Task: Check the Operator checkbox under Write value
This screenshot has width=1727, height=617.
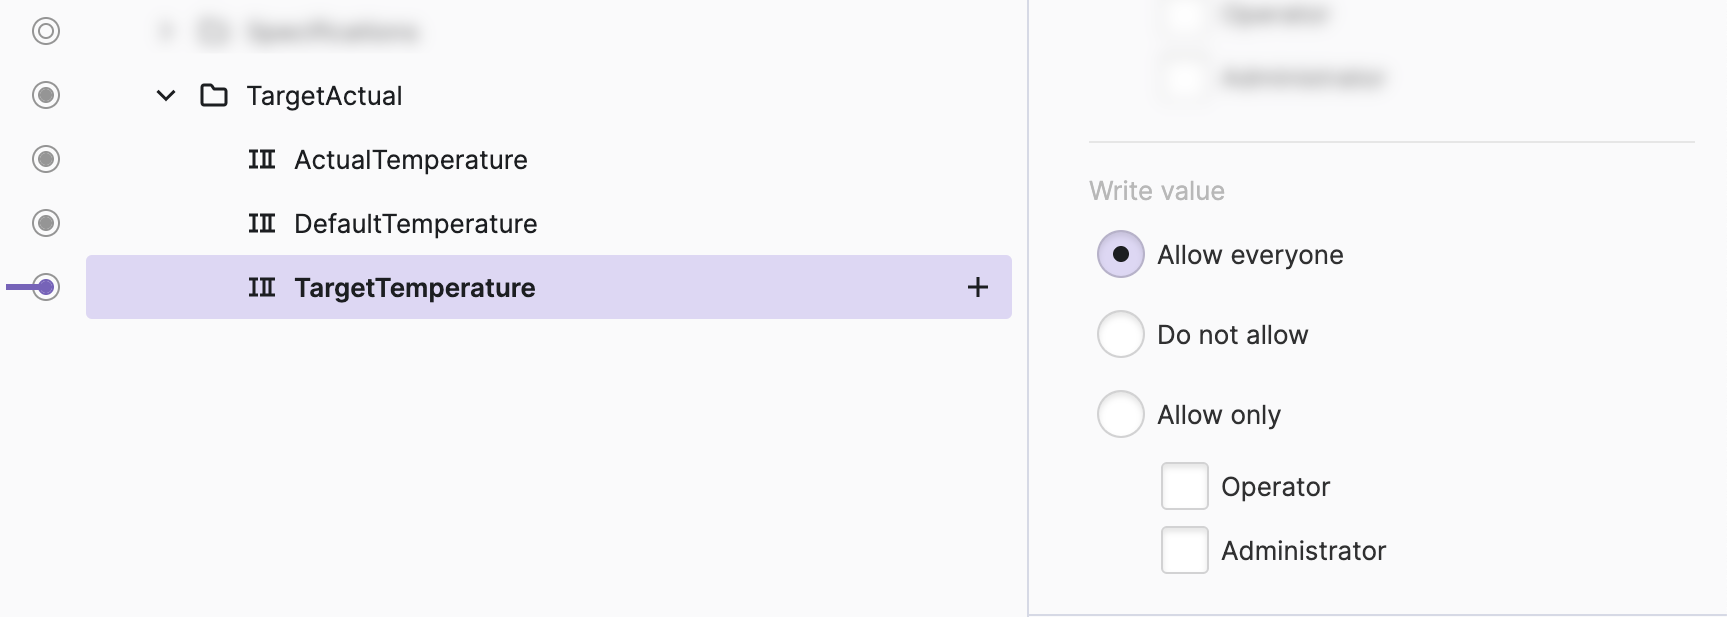Action: (x=1185, y=487)
